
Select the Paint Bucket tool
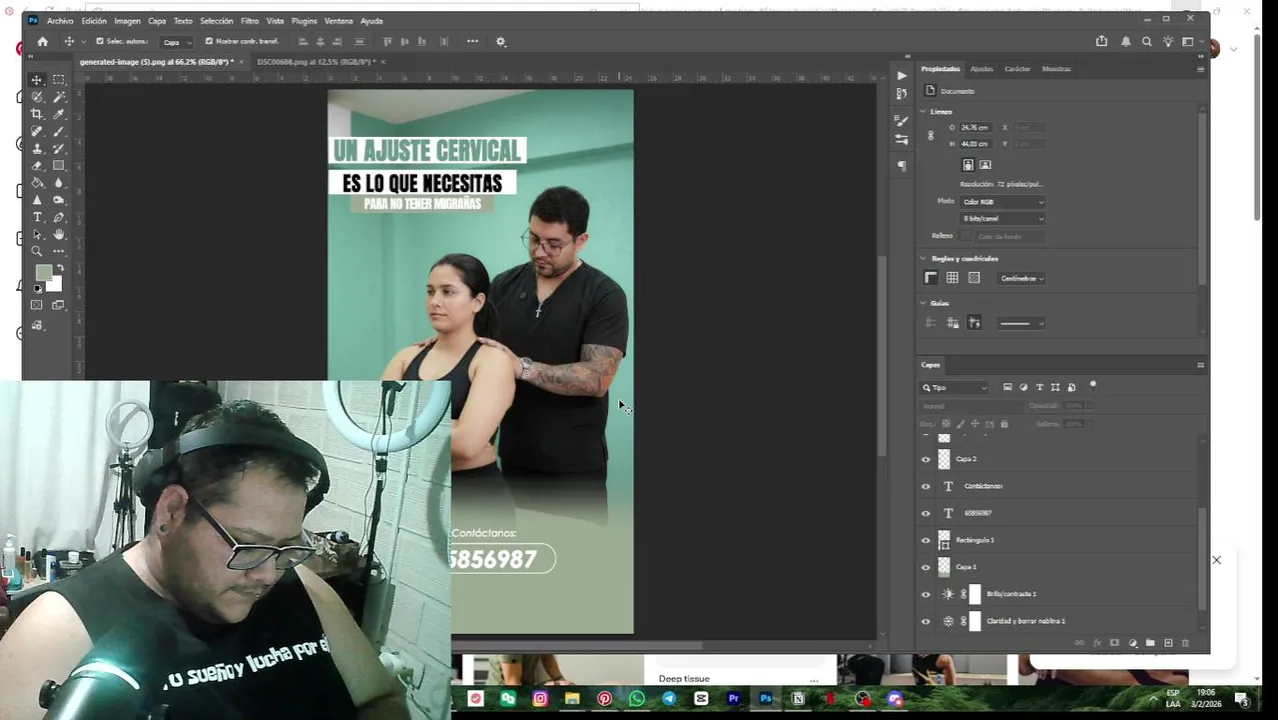(37, 182)
